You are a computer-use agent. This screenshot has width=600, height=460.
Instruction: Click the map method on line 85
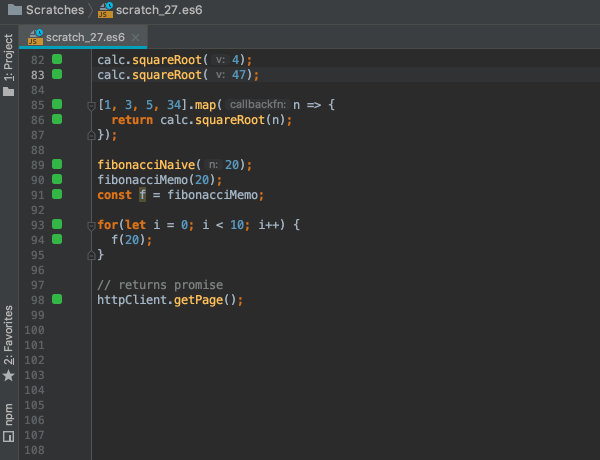[205, 105]
